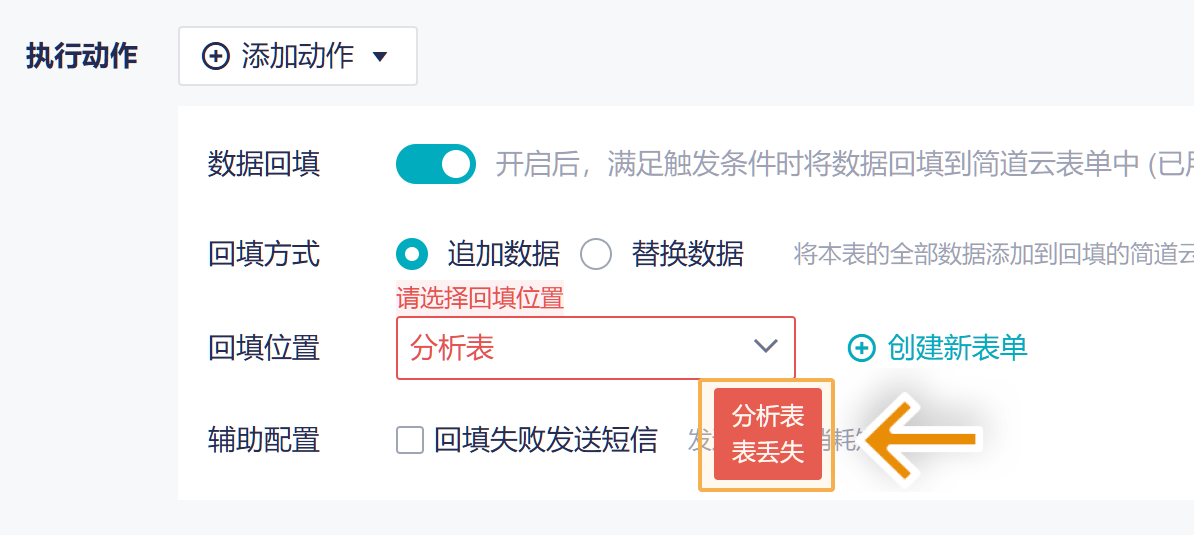Click the 执行动作 section label

82,56
